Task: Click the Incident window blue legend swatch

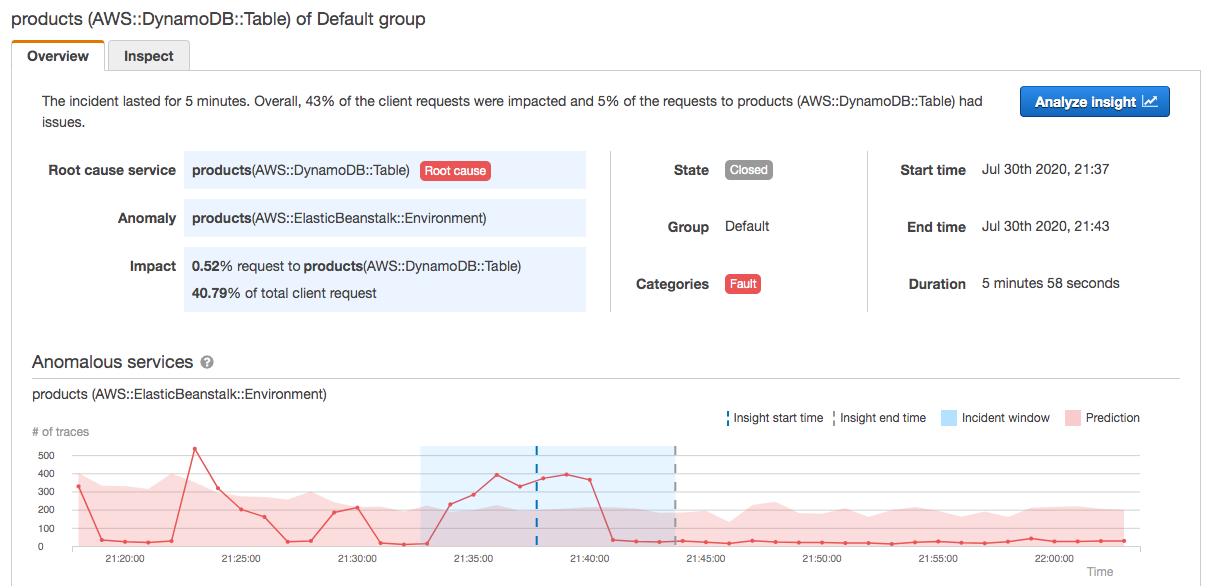Action: (949, 418)
